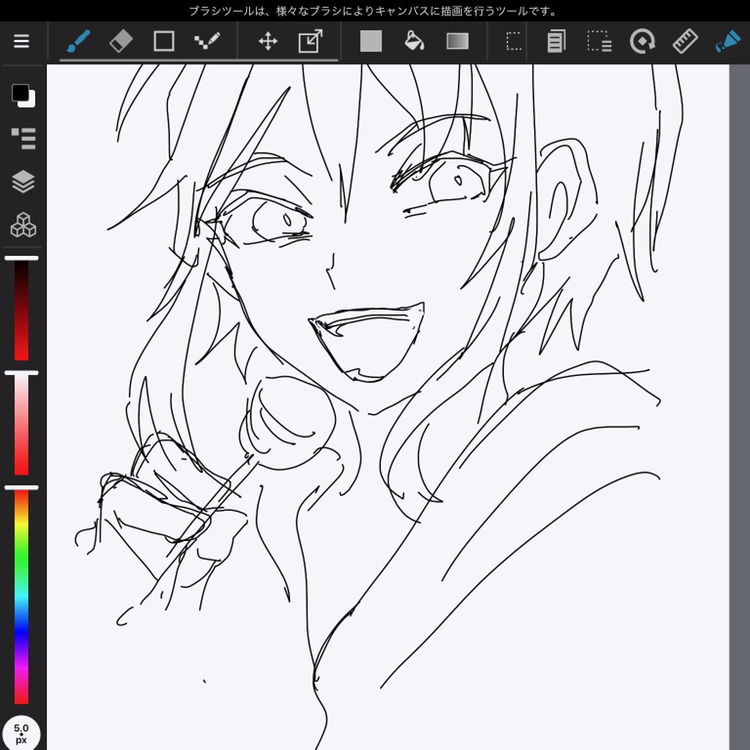
Task: Adjust the white-to-red saturation slider
Action: click(x=22, y=423)
